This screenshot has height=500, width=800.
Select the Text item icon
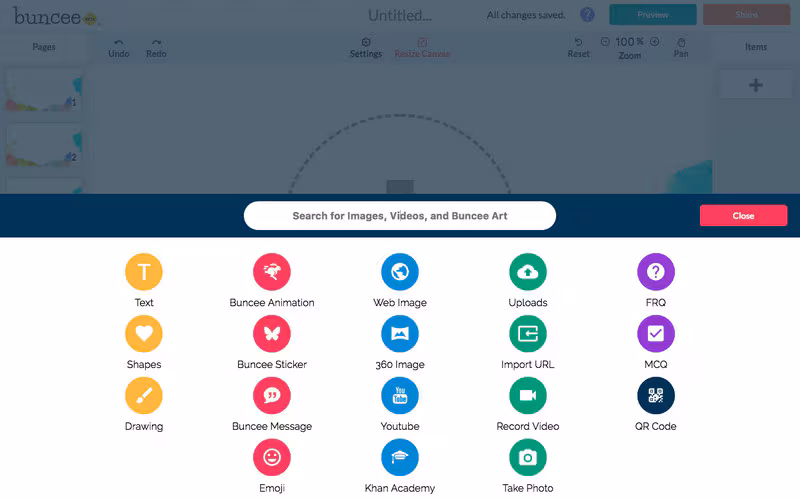144,271
